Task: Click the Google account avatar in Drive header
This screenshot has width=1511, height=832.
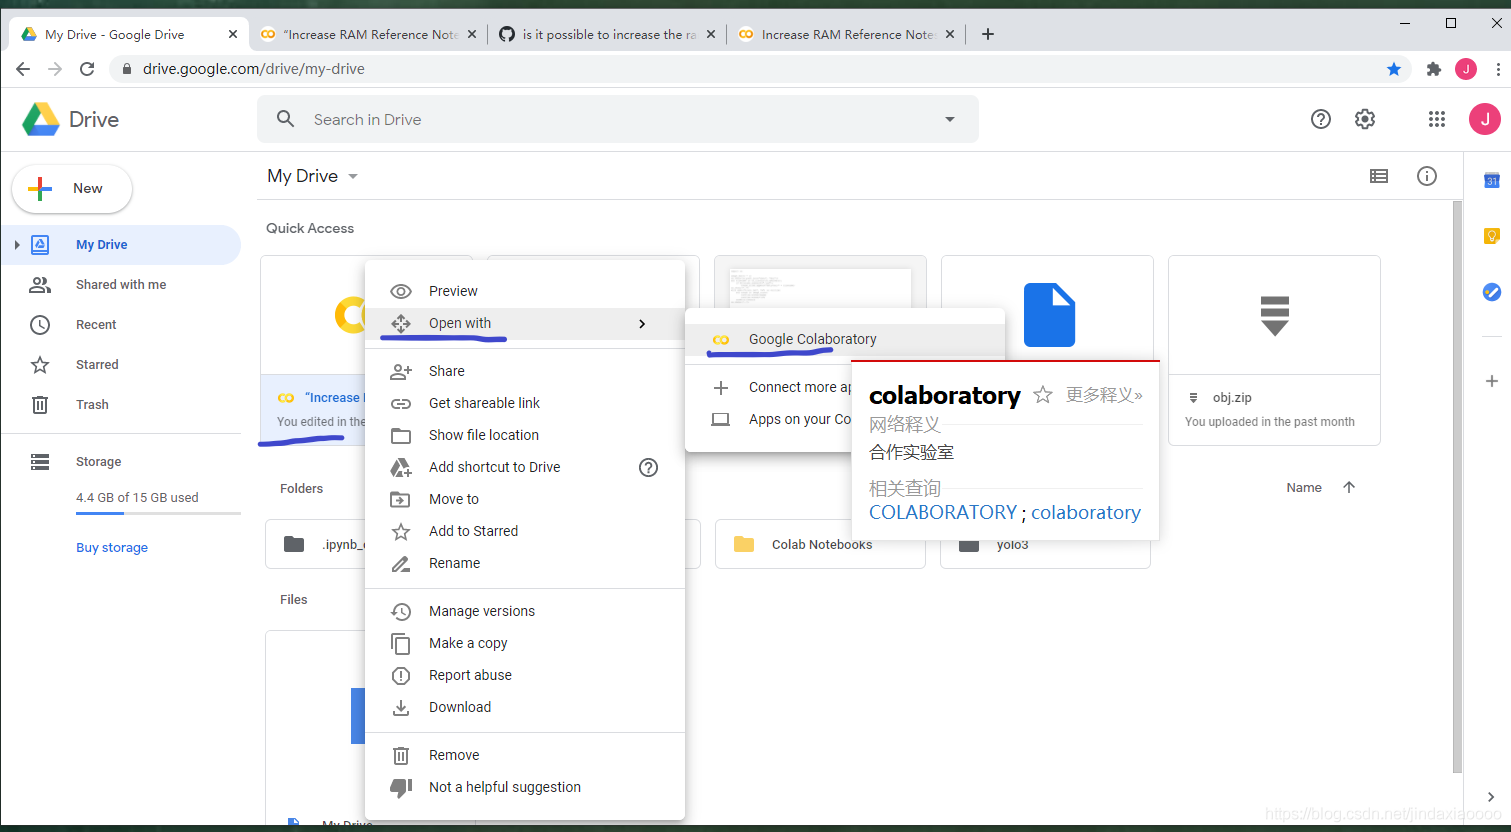Action: pos(1485,119)
